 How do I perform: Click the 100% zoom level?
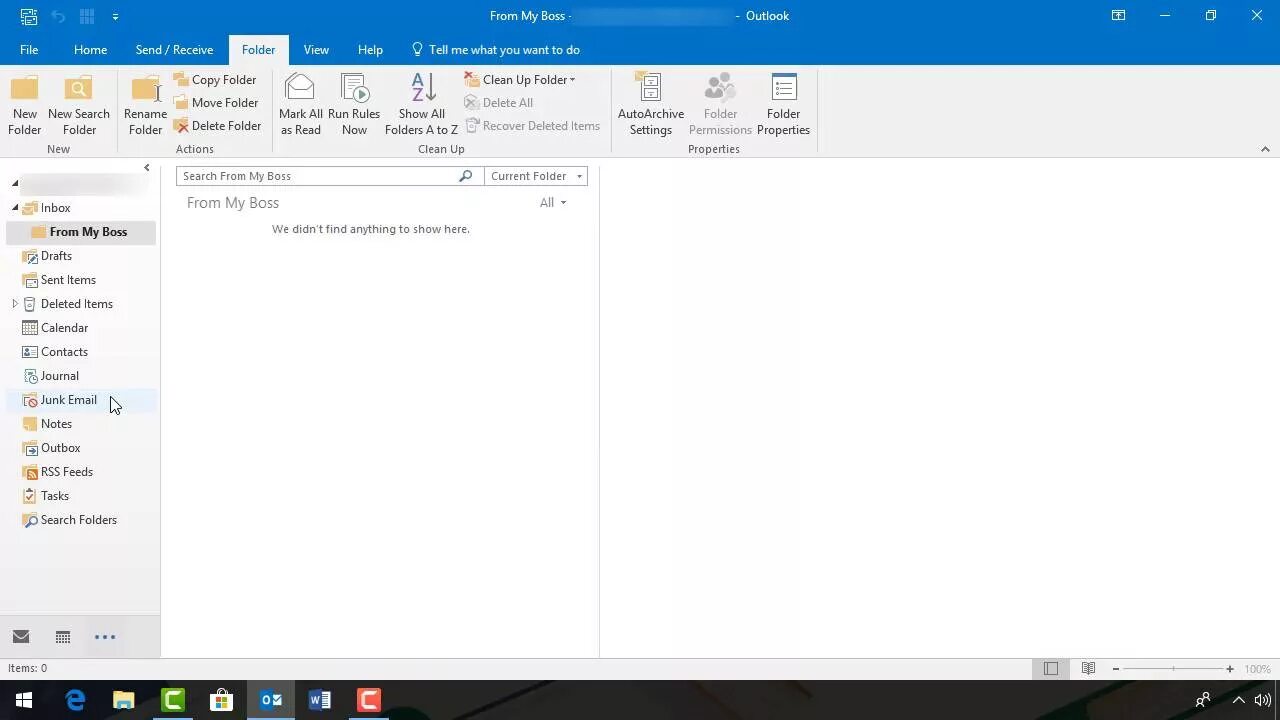click(x=1257, y=669)
